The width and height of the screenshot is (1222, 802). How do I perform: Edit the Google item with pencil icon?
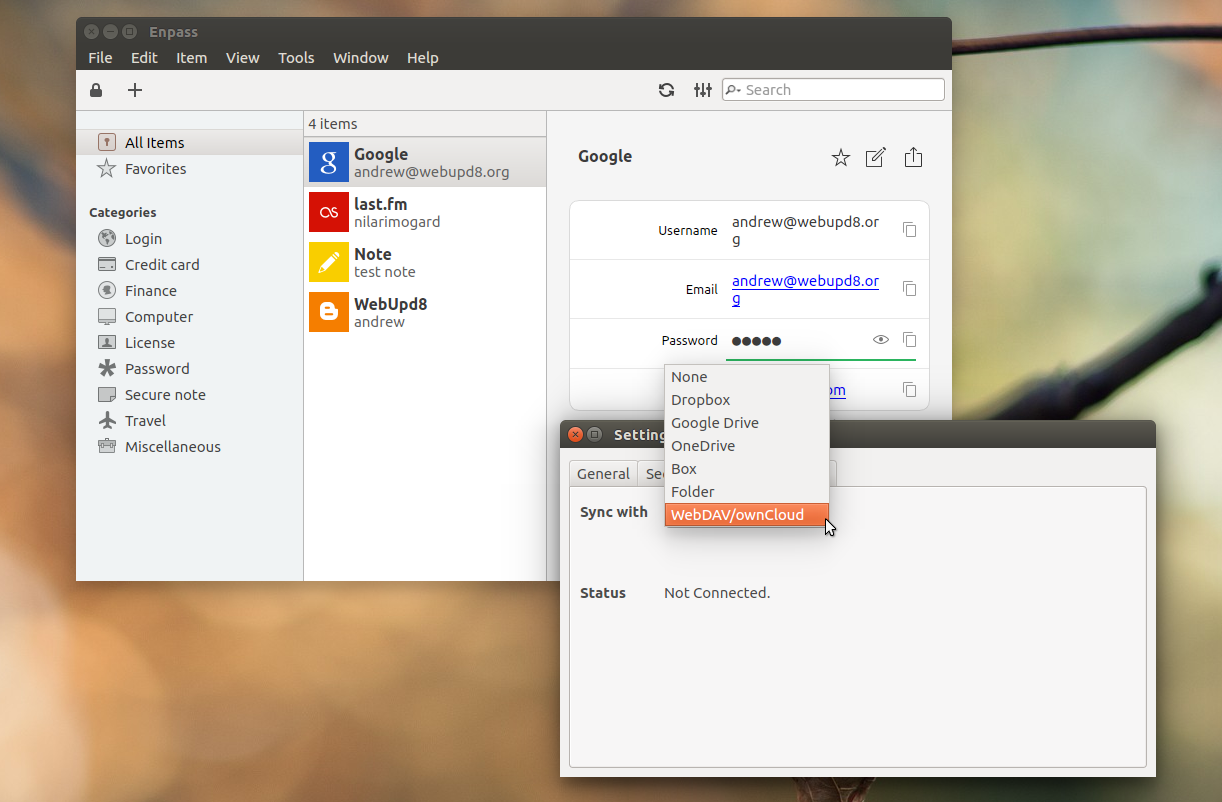[876, 157]
